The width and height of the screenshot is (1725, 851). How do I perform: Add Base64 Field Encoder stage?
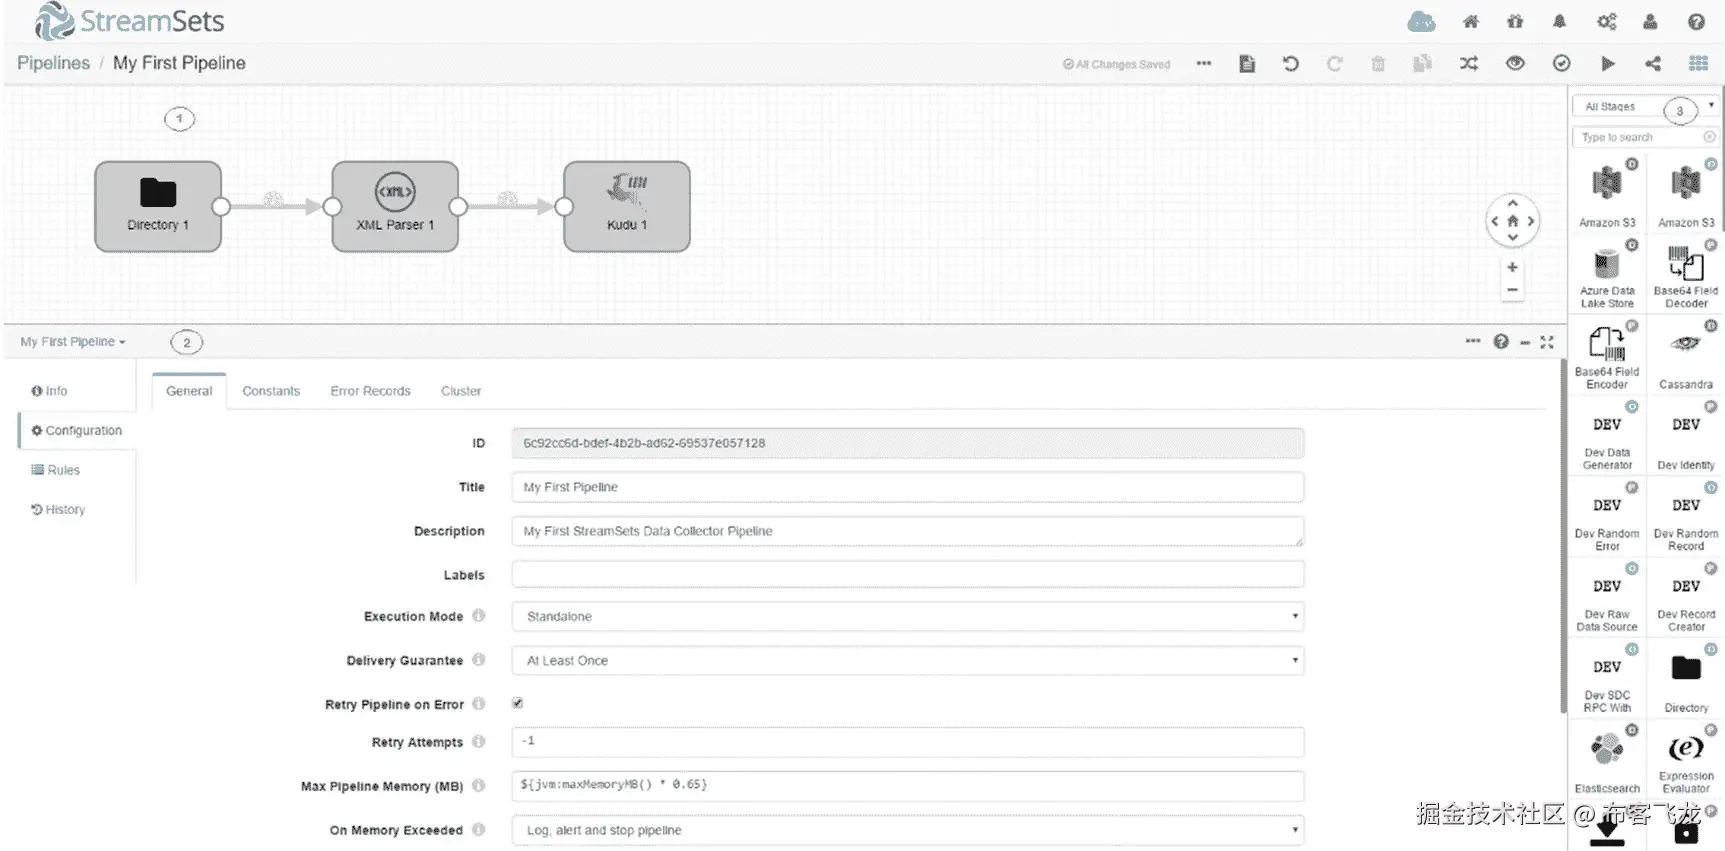pyautogui.click(x=1607, y=358)
